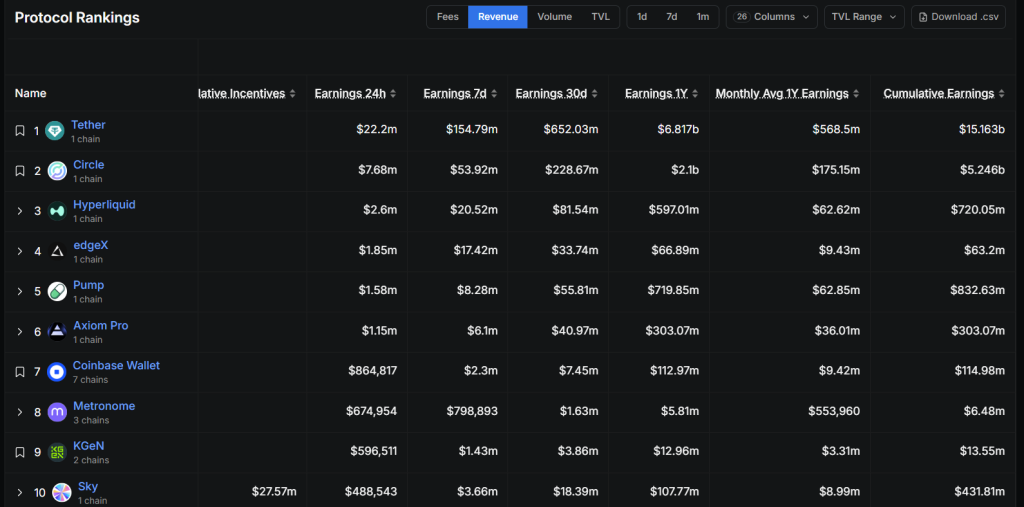The image size is (1024, 507).
Task: Toggle bookmark for Circle
Action: point(19,171)
